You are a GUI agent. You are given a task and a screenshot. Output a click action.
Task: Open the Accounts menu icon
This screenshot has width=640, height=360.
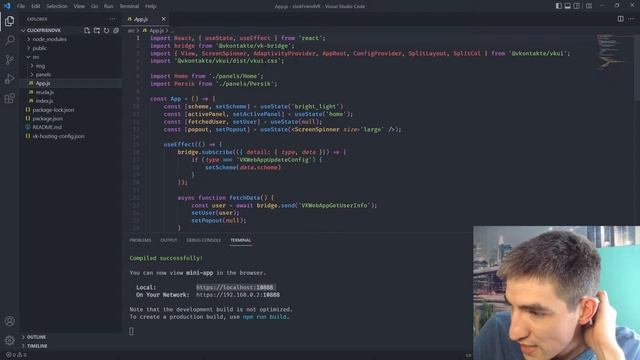click(9, 321)
